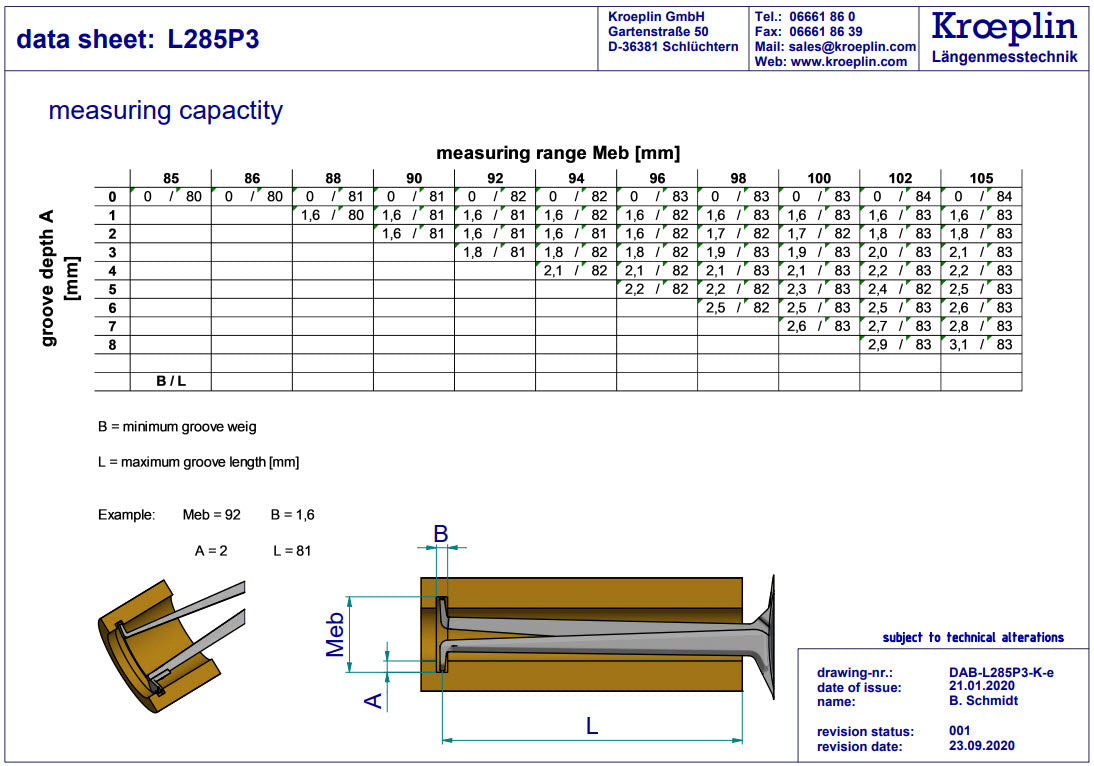
Task: Click the blue B dimension label in drawing
Action: point(440,534)
